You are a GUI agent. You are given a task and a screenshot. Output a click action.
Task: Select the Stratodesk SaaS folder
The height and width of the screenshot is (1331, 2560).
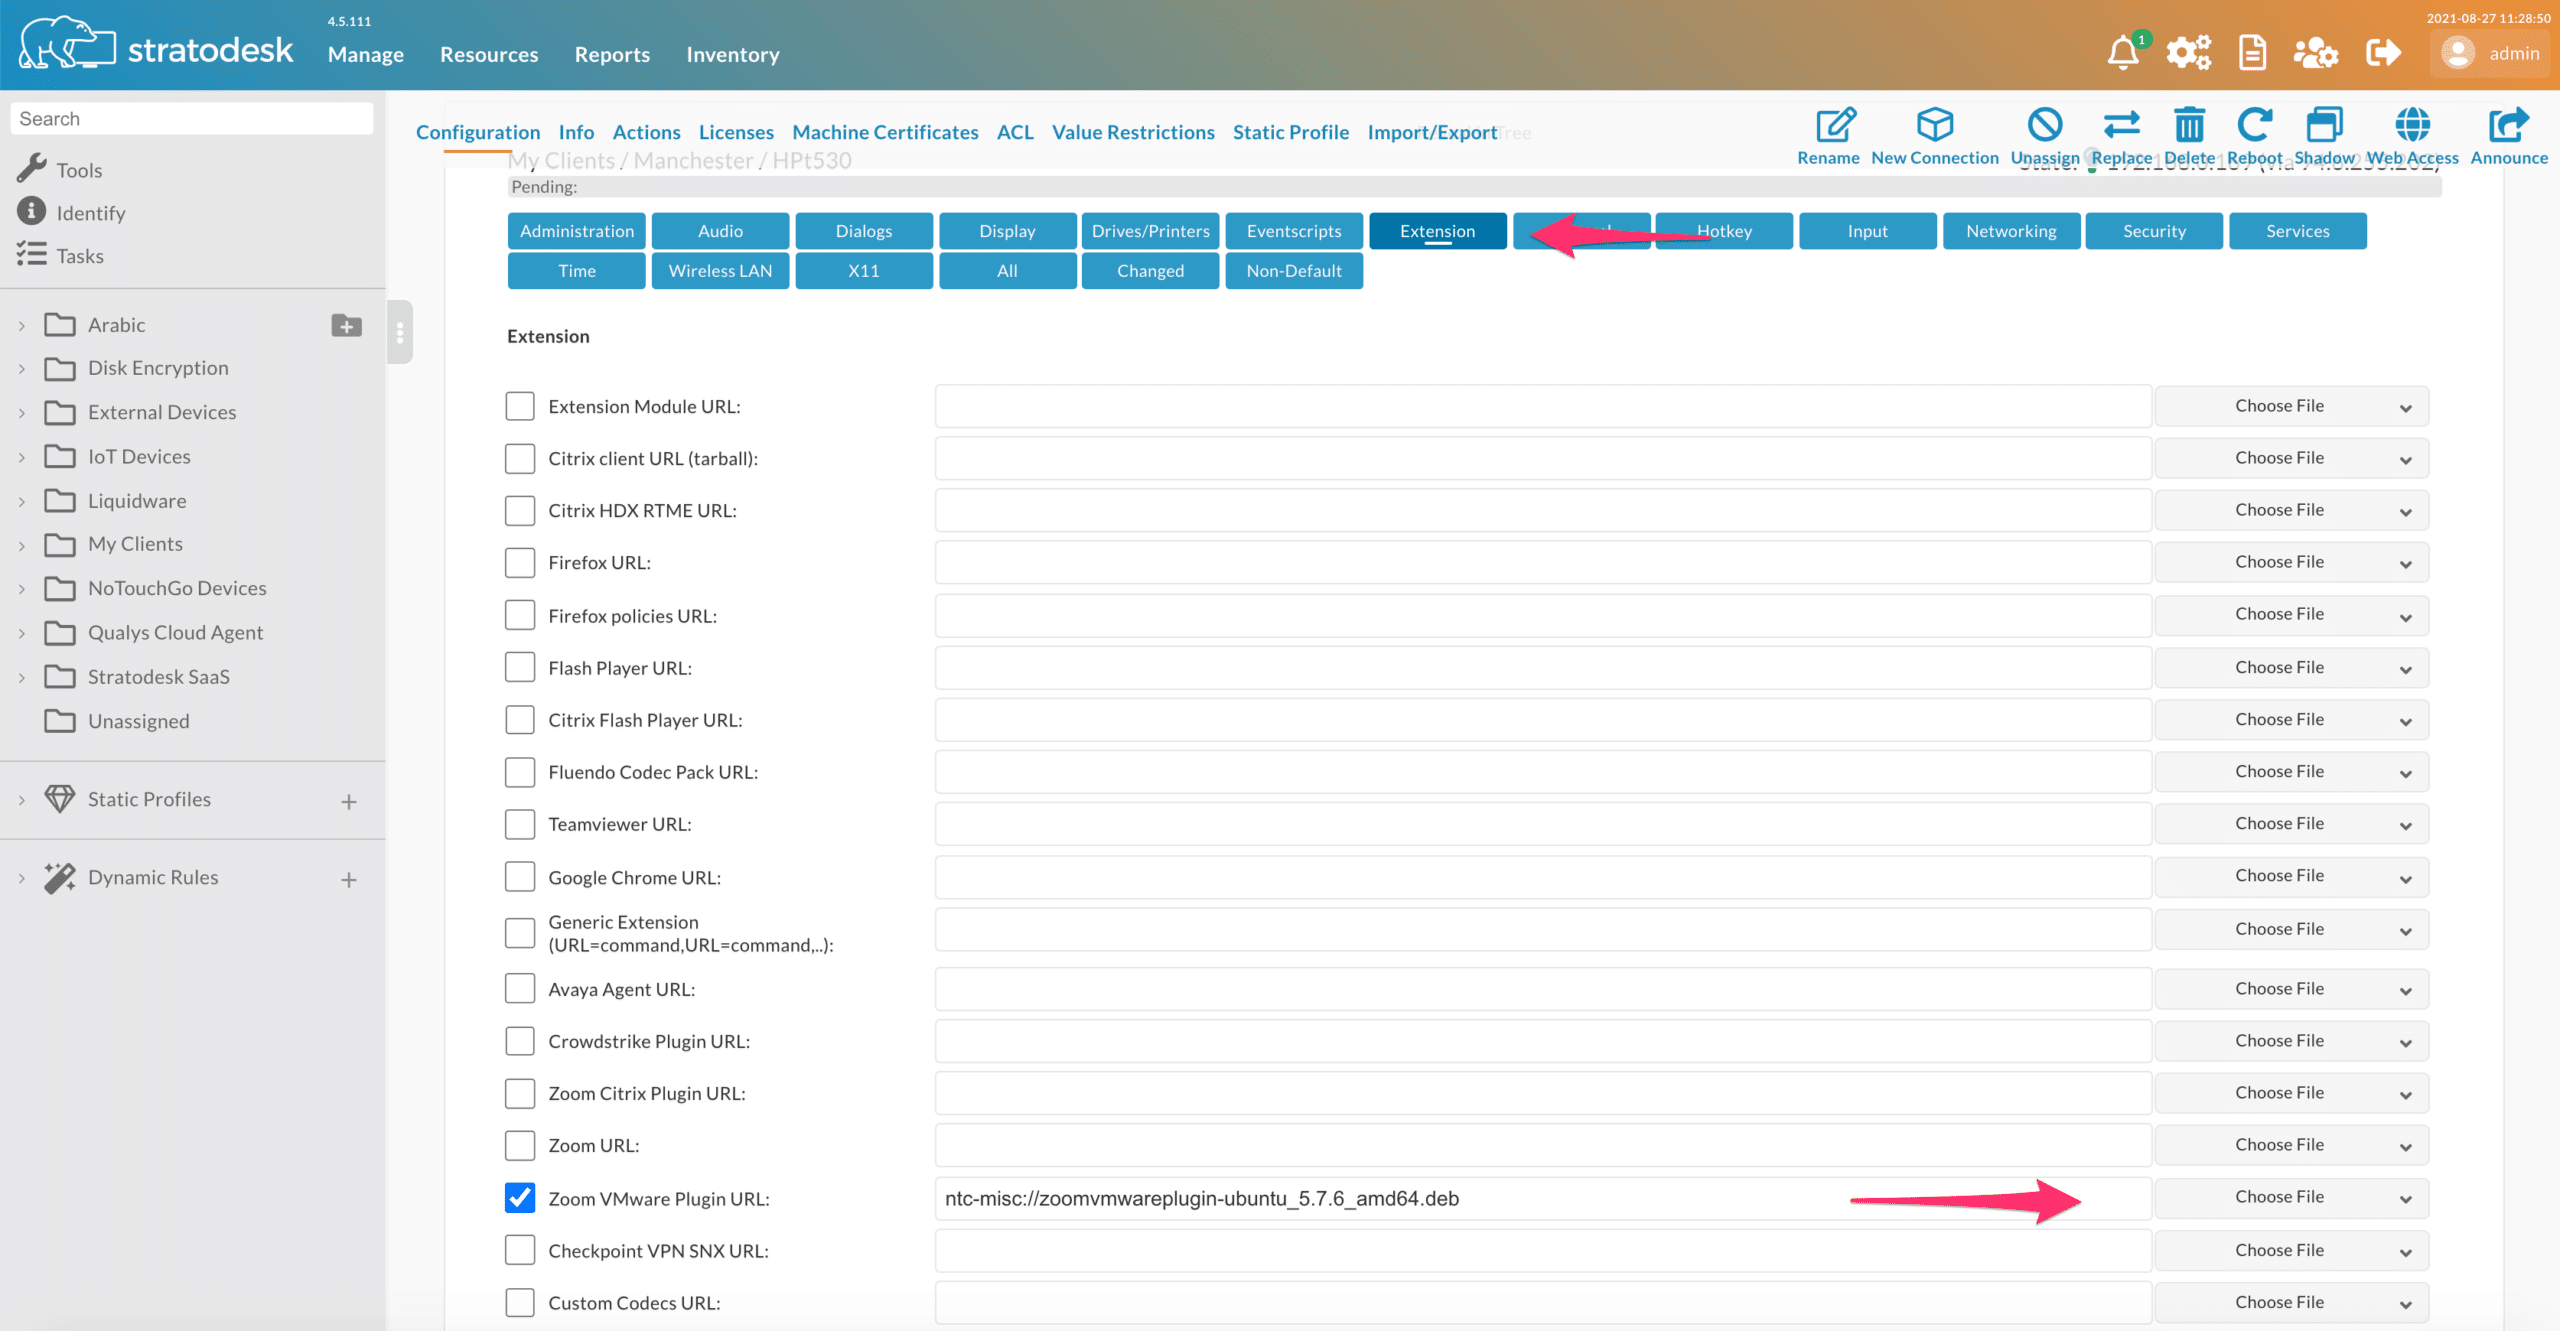pos(138,677)
